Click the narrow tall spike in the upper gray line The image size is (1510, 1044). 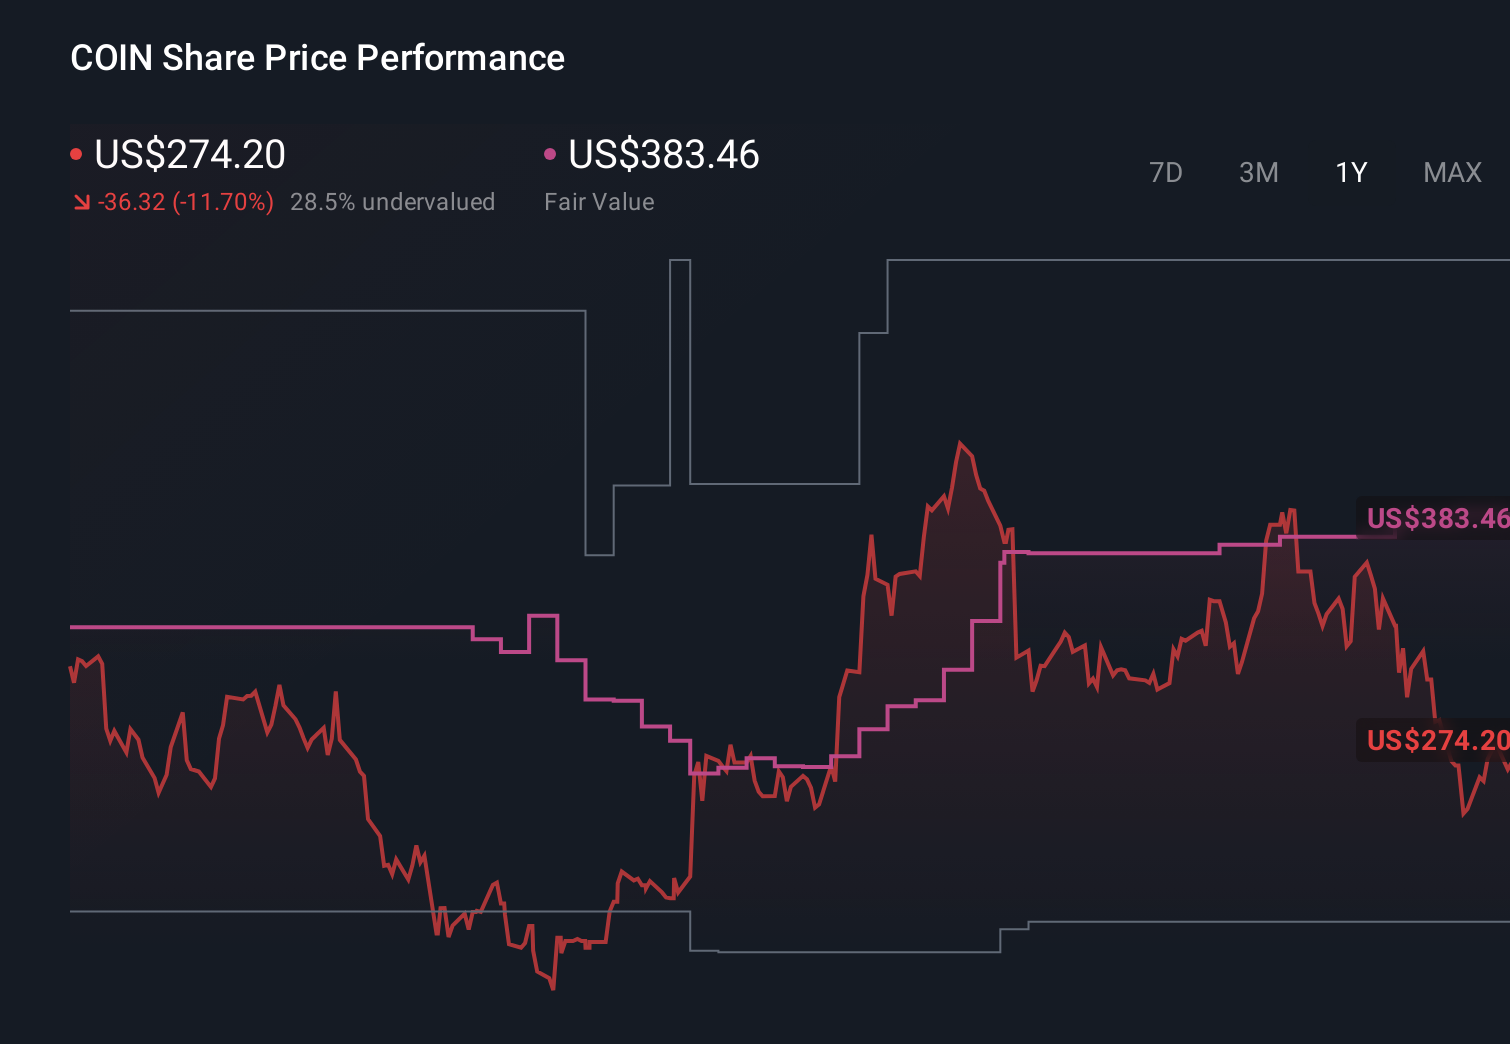(x=680, y=261)
